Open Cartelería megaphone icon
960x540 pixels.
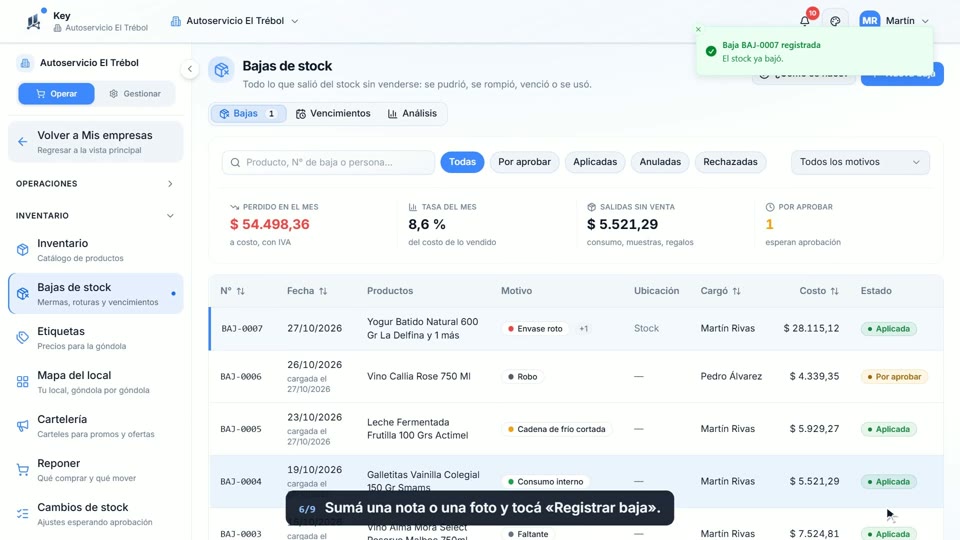pyautogui.click(x=23, y=426)
